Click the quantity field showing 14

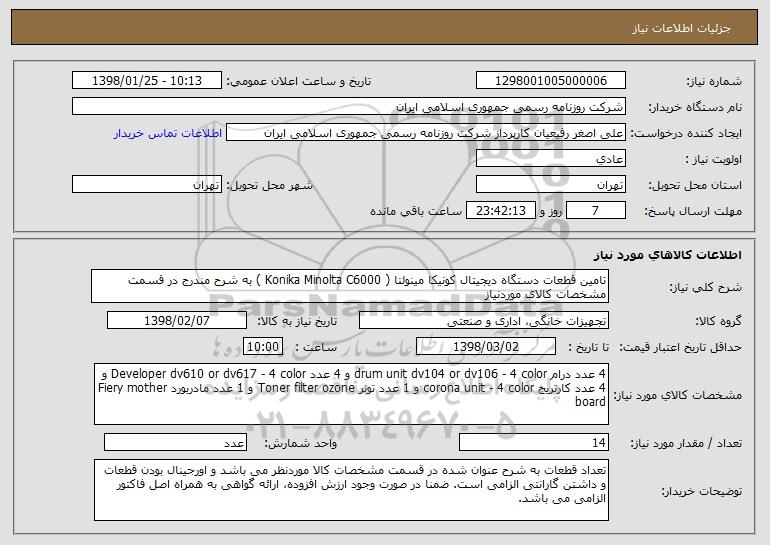click(x=534, y=442)
